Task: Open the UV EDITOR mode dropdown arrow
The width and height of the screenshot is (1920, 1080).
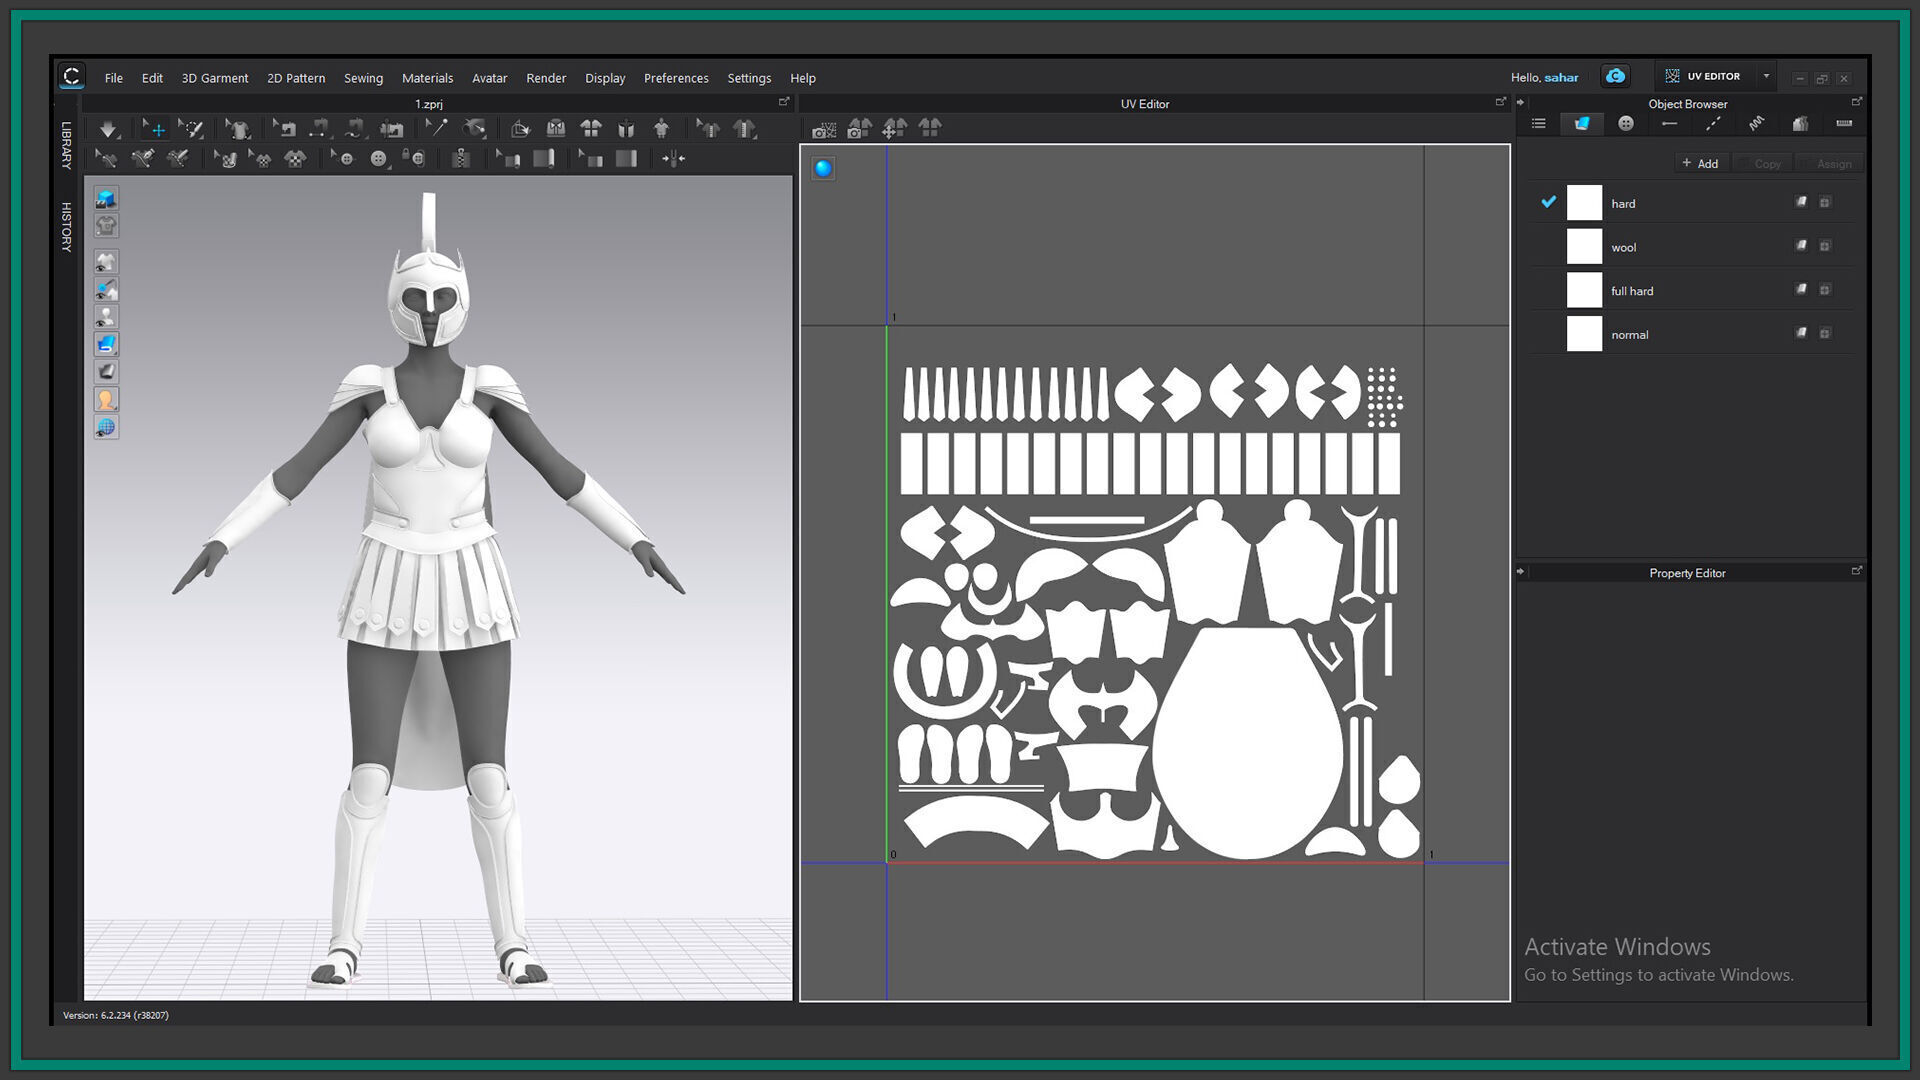Action: coord(1766,76)
